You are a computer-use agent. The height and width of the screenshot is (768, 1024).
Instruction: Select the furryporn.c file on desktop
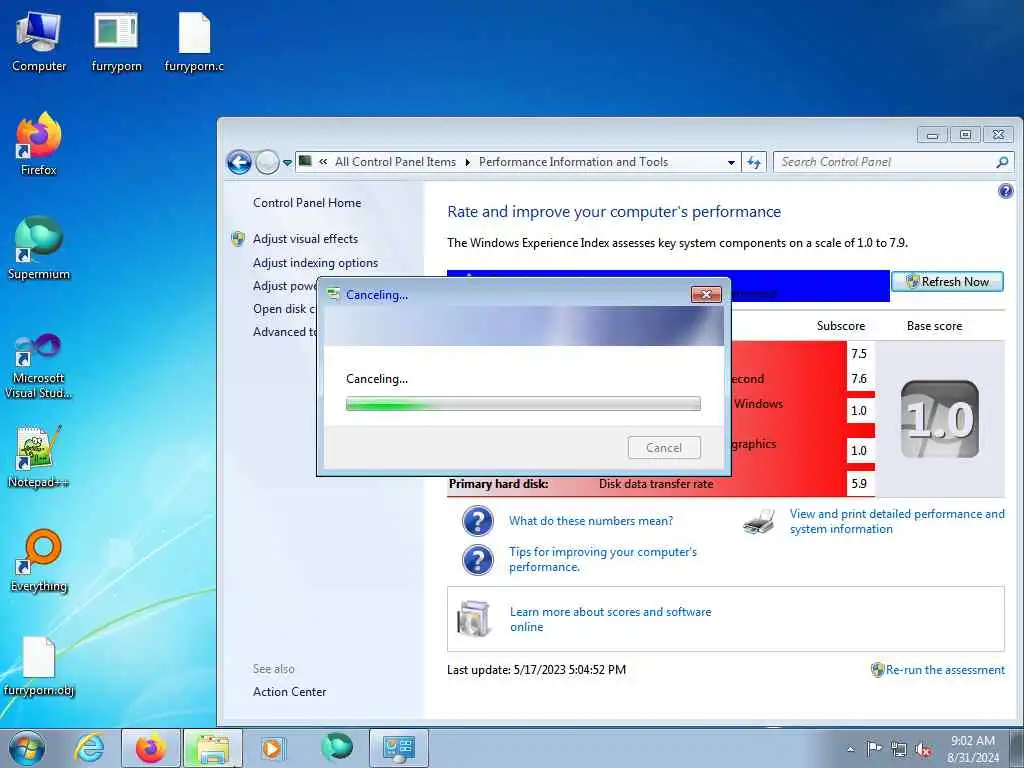point(194,42)
